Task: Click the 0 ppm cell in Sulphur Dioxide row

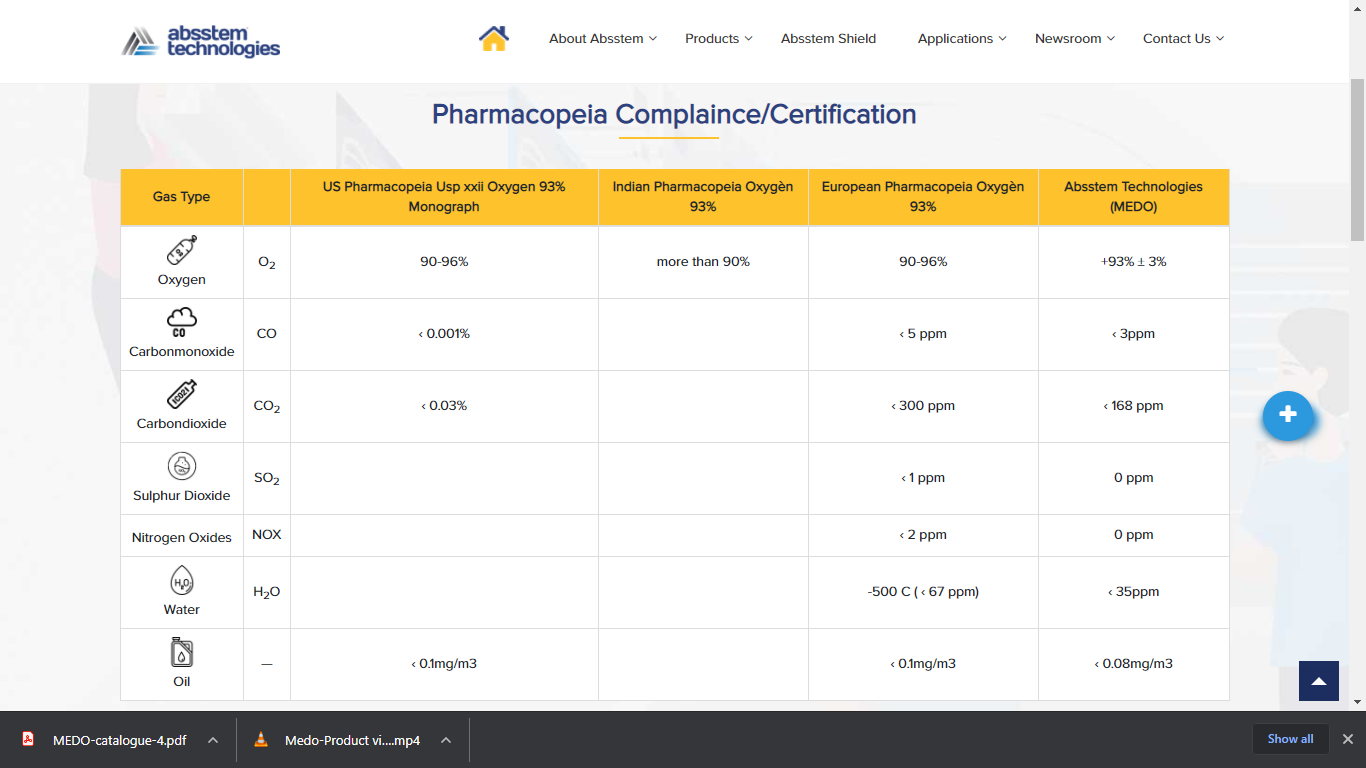Action: (1134, 478)
